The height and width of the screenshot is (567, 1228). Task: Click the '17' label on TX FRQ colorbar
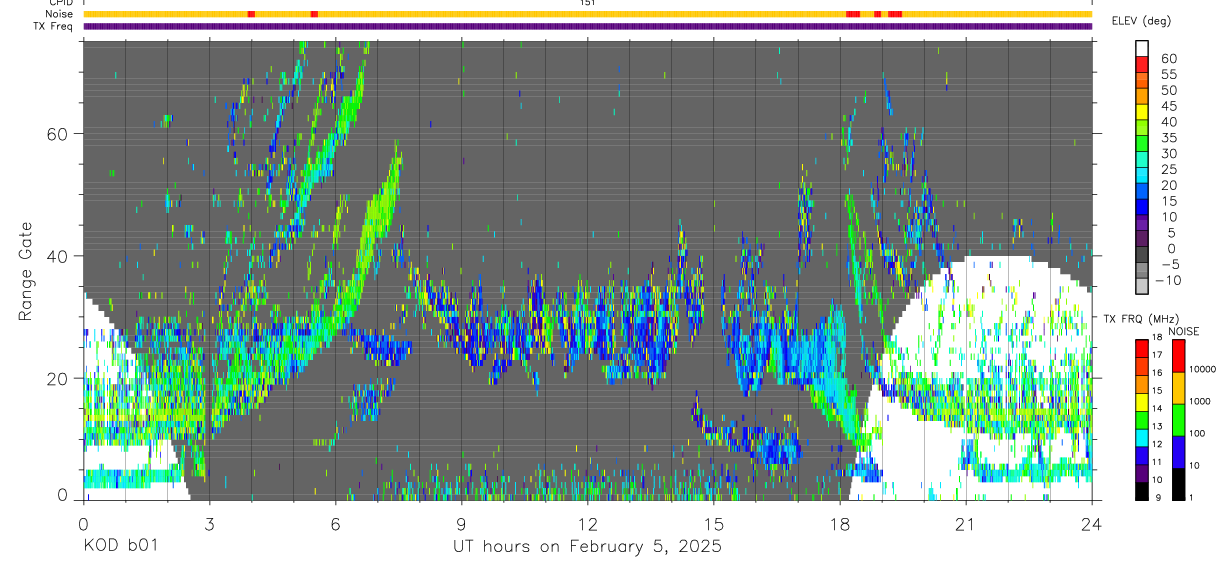click(x=1159, y=356)
